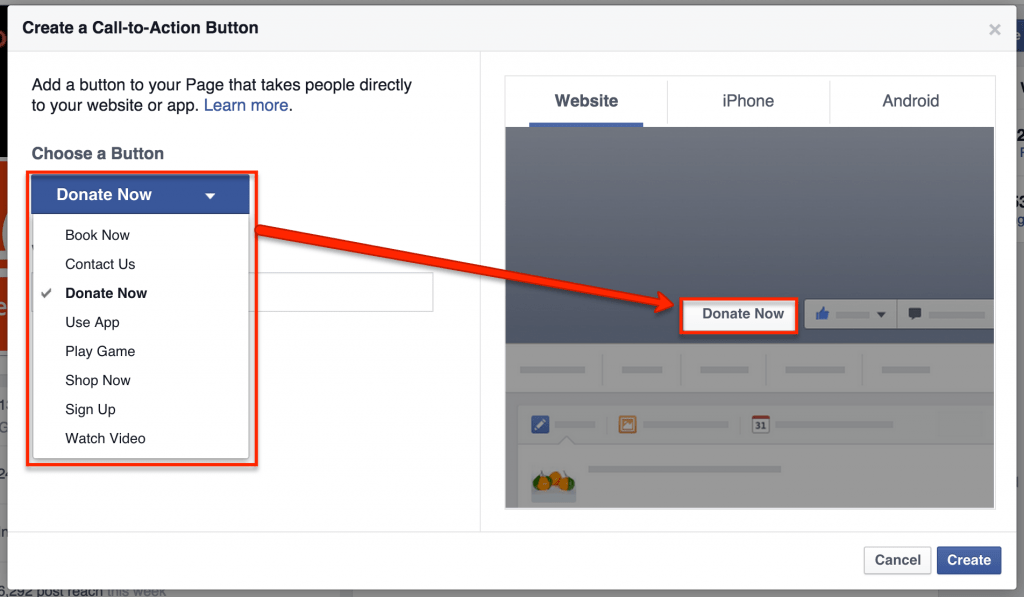Image resolution: width=1024 pixels, height=597 pixels.
Task: Select the status pencil icon in the page preview
Action: pos(538,423)
